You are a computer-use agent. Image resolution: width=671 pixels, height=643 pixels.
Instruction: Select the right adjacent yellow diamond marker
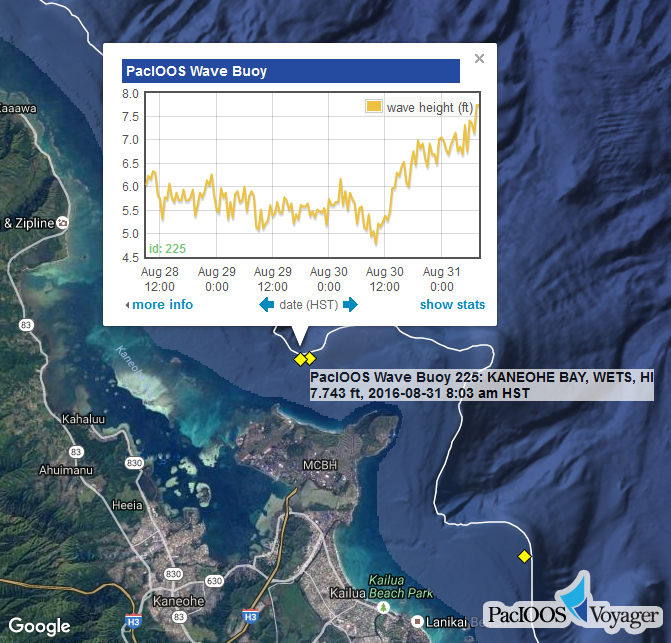pos(311,358)
